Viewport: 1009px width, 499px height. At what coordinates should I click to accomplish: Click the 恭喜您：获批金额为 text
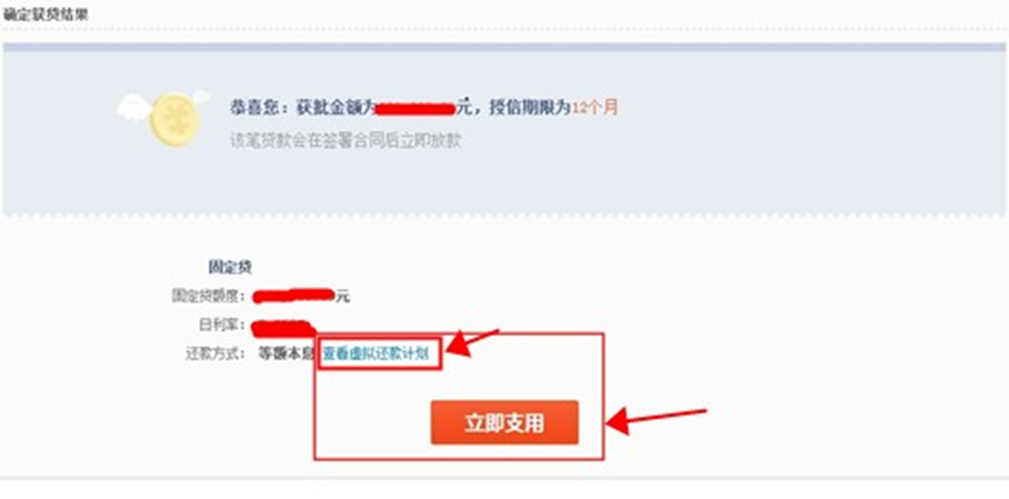click(302, 108)
